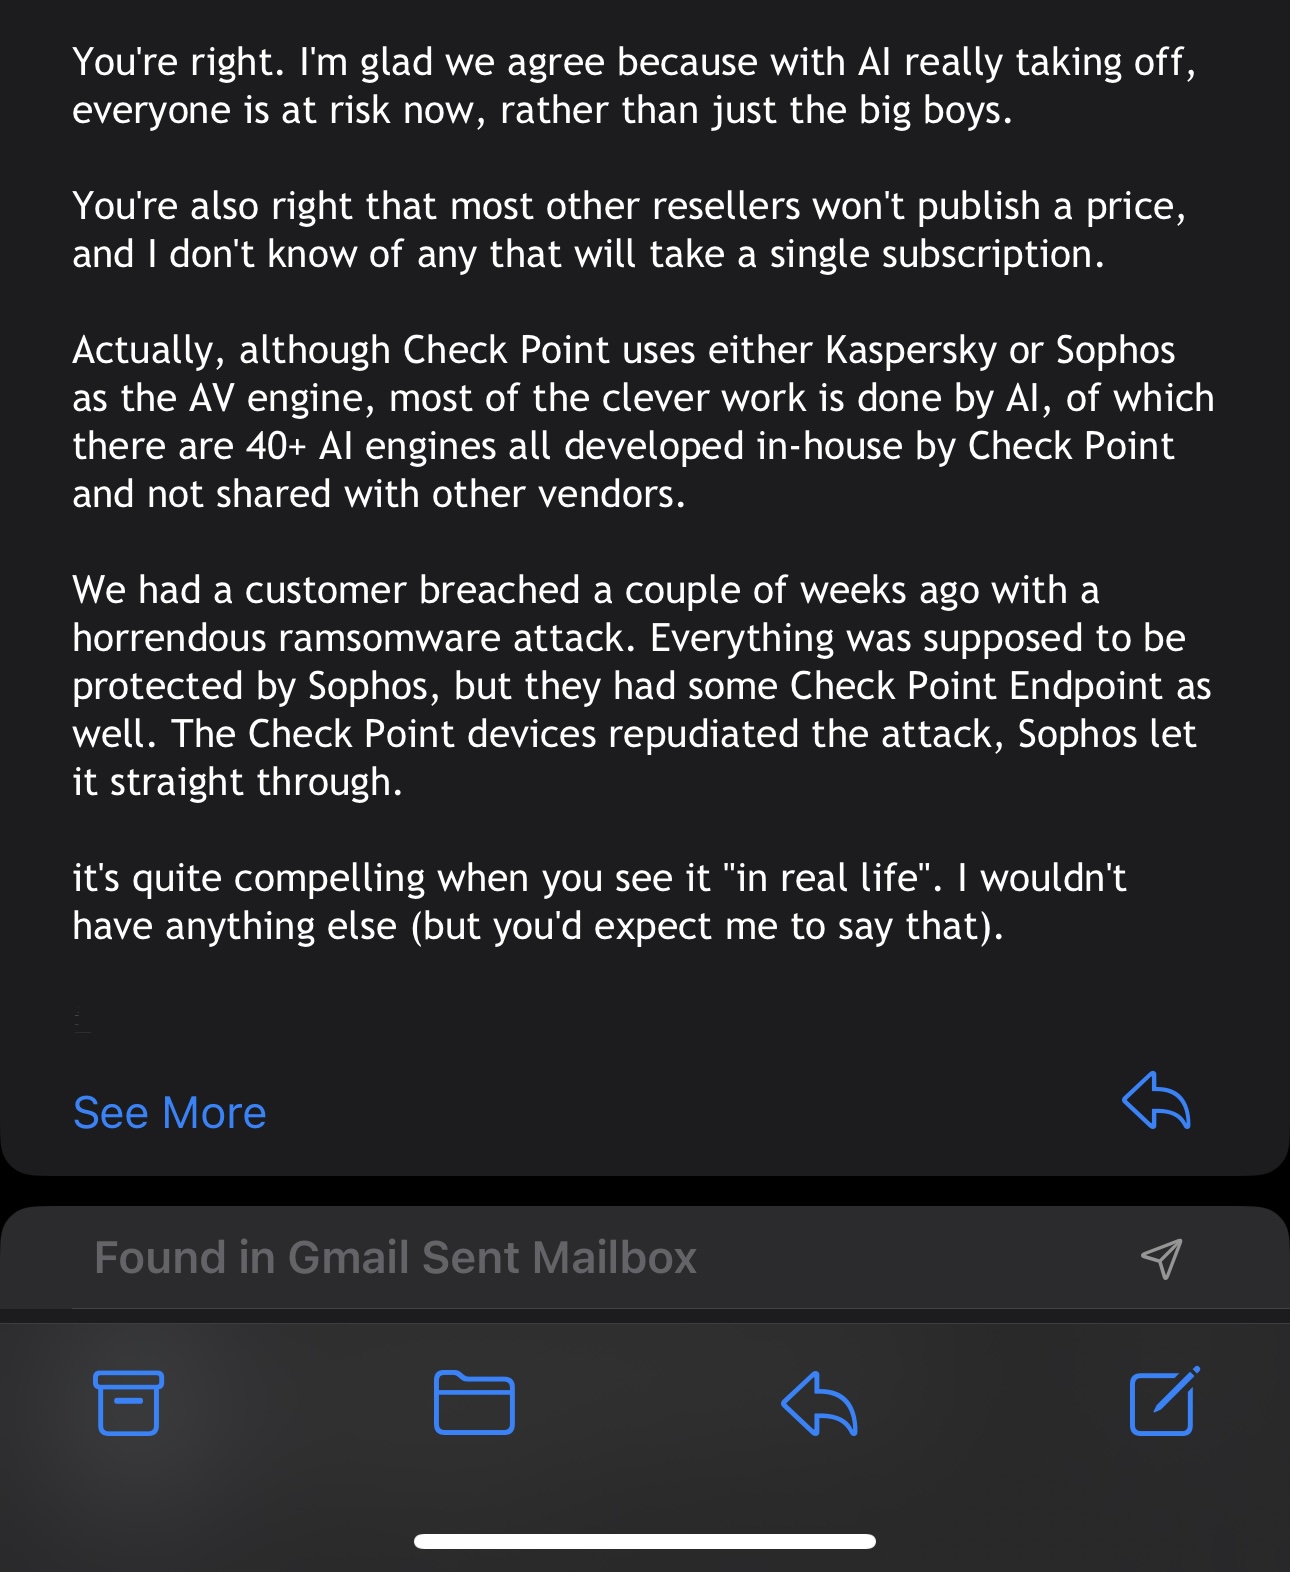Tap the paragraph about the breached customer

click(x=640, y=686)
